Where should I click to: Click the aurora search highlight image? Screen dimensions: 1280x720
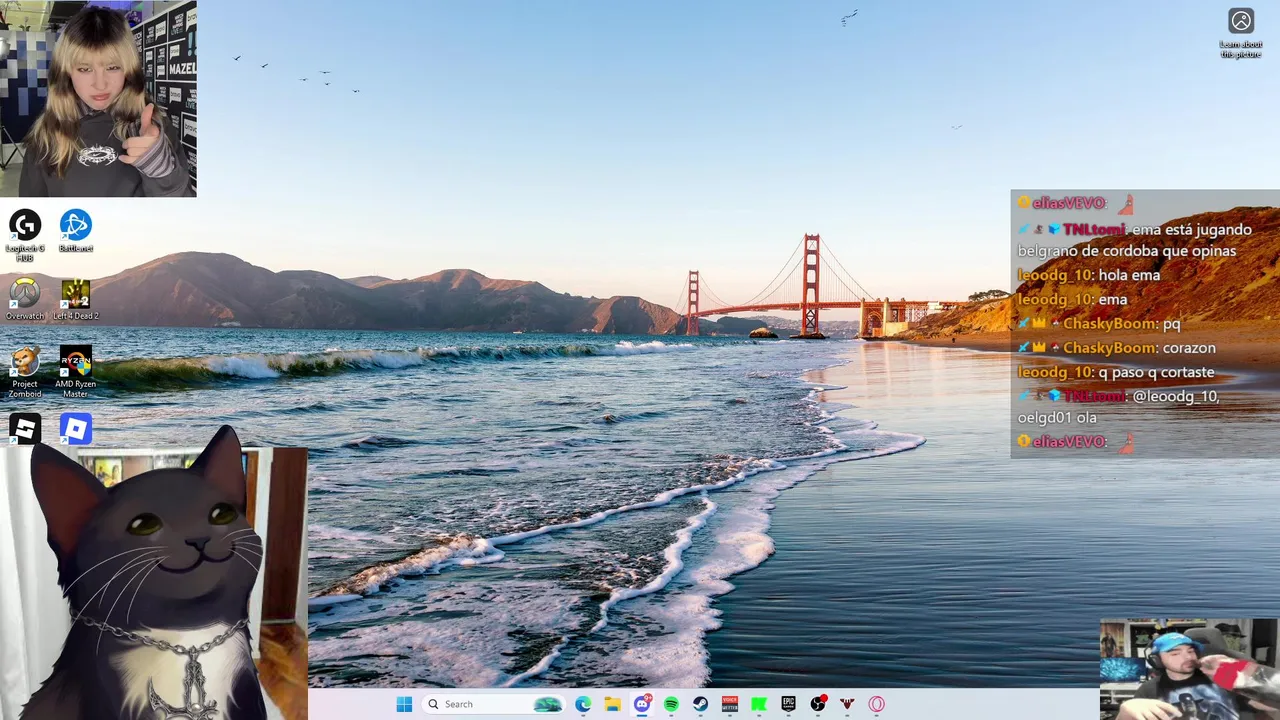[x=548, y=704]
